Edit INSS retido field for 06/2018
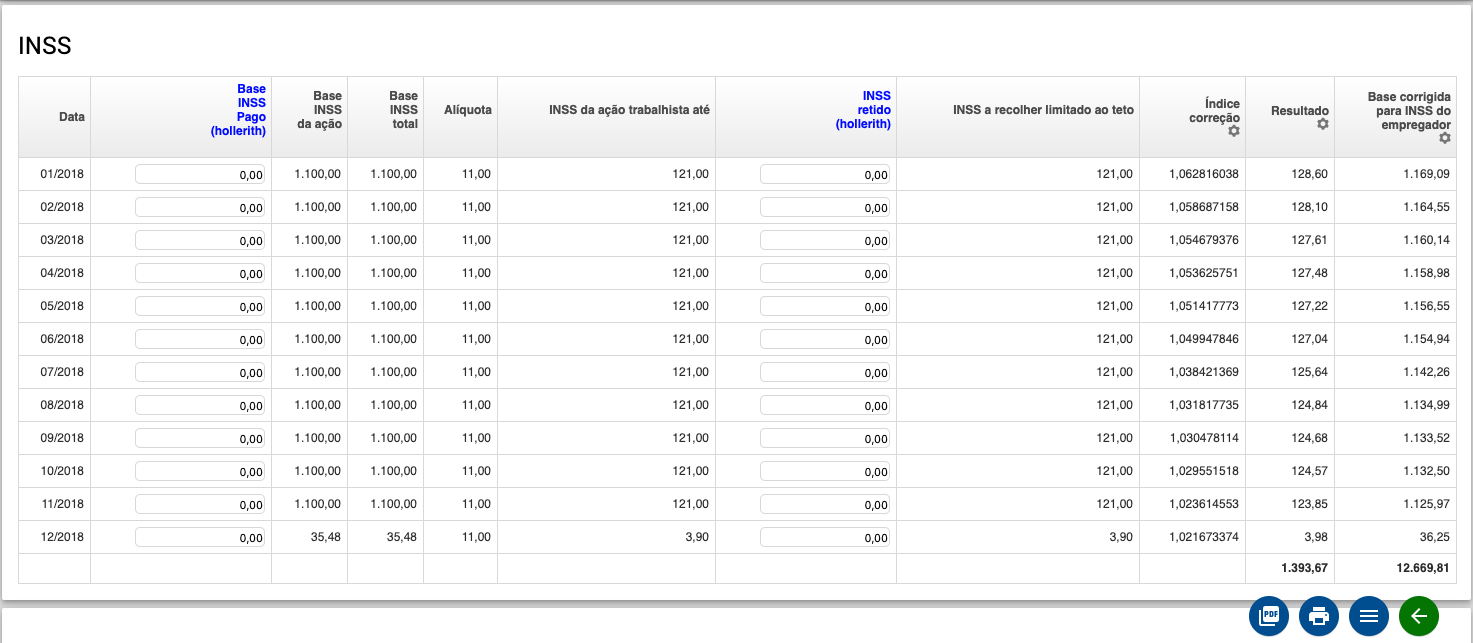This screenshot has width=1473, height=643. point(825,339)
